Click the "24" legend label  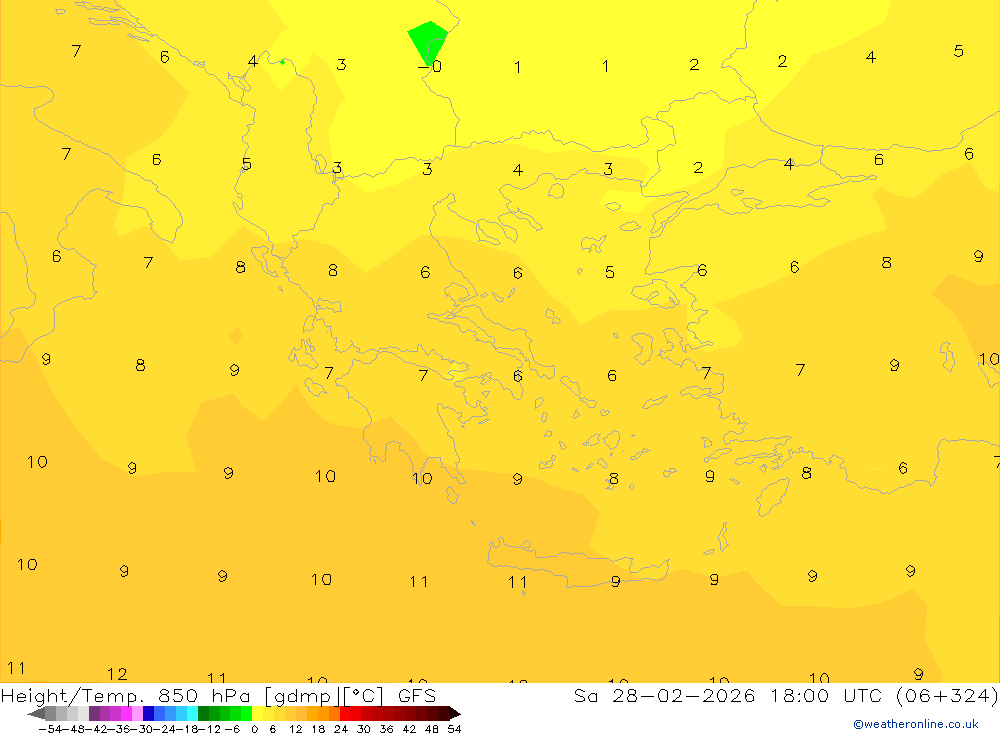click(x=341, y=729)
